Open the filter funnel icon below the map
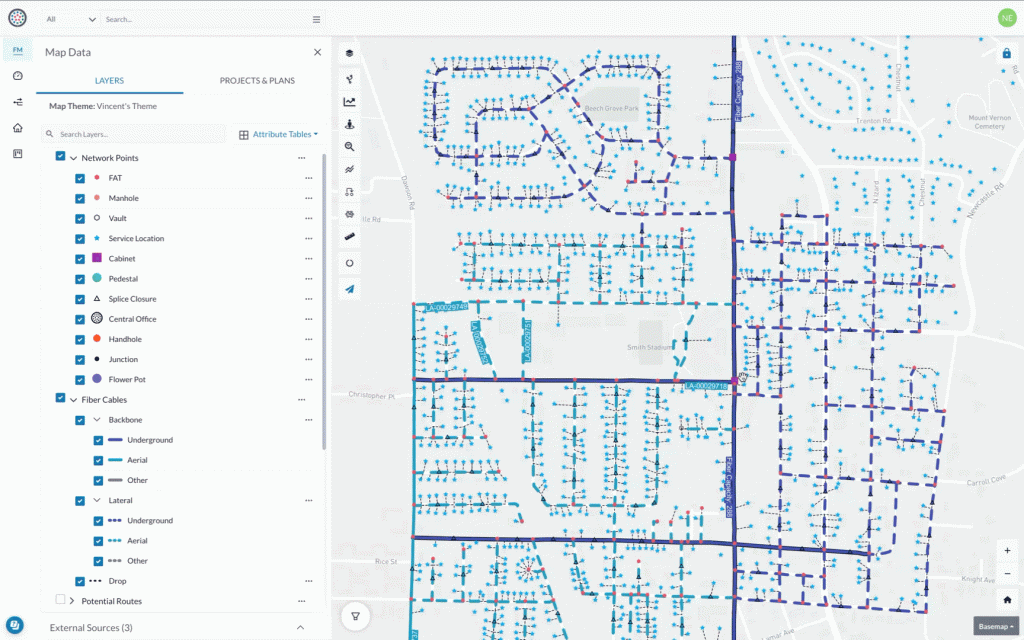 pyautogui.click(x=355, y=616)
